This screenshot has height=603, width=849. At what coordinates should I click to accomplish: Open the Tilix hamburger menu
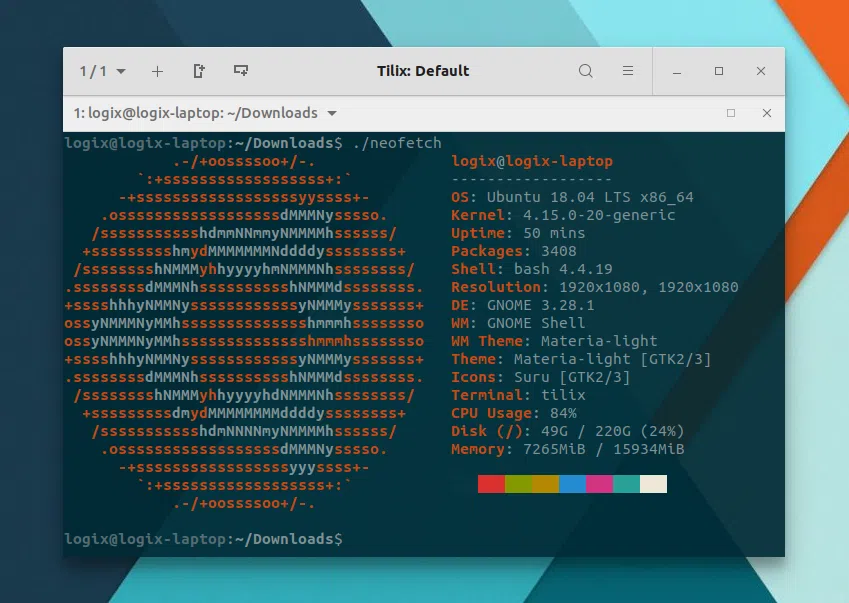coord(628,71)
